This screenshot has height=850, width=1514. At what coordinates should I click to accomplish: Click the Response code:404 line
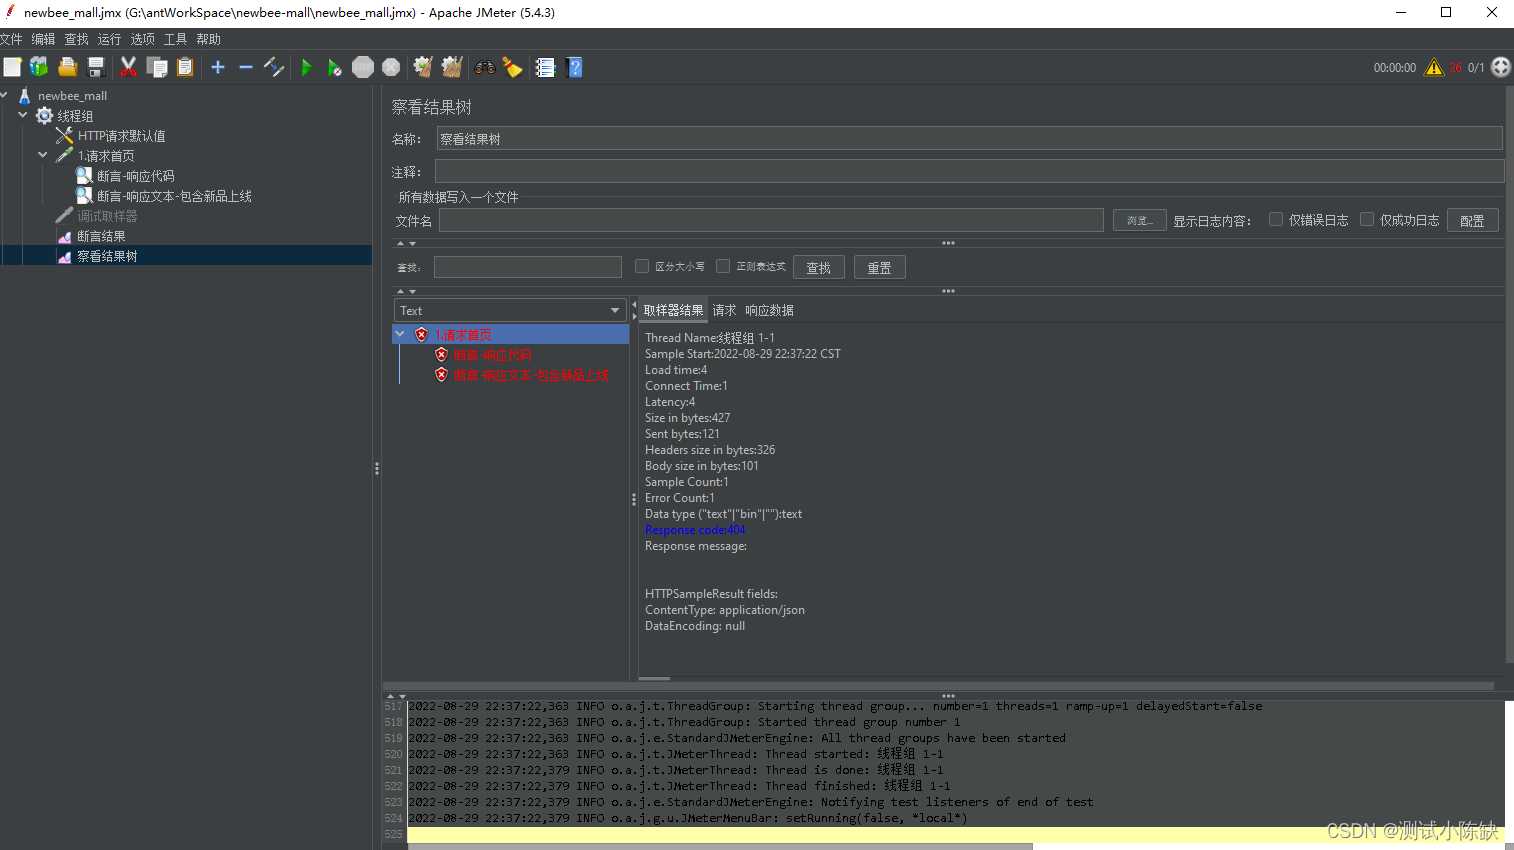point(695,530)
